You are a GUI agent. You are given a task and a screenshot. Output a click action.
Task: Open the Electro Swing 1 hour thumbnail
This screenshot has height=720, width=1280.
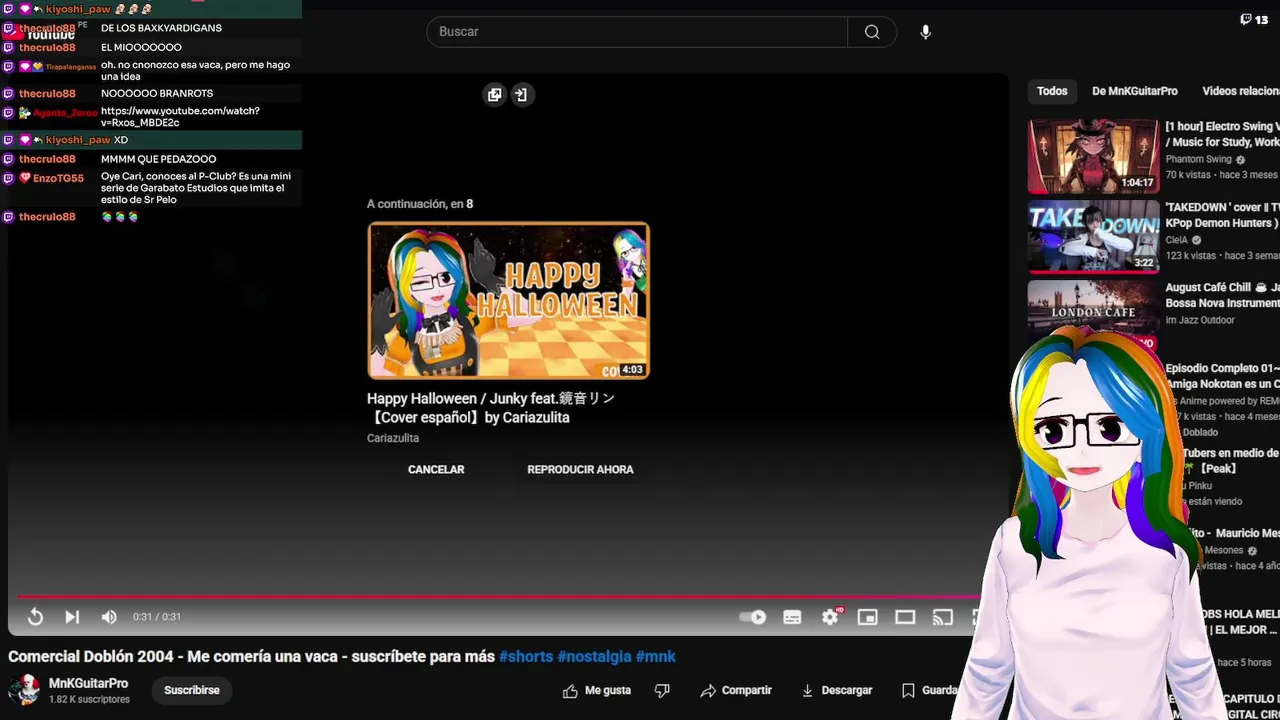[1094, 156]
